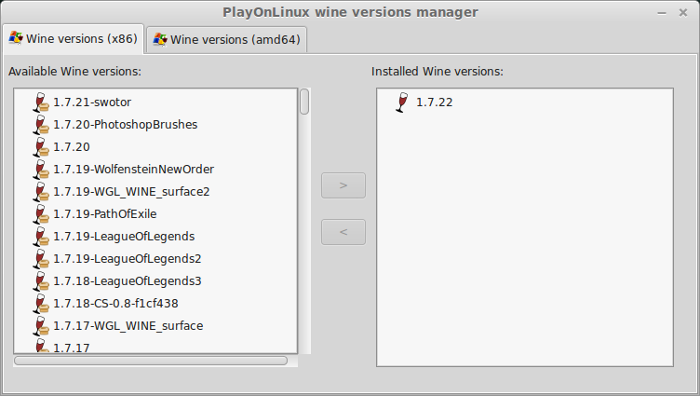Screen dimensions: 700x396
Task: Close the wine versions manager window
Action: [683, 13]
